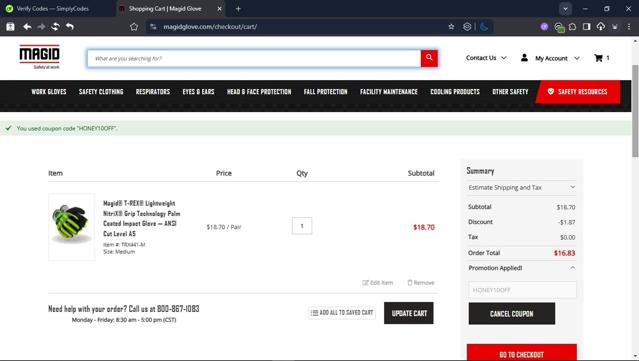
Task: Collapse the Promotion Applied section
Action: click(522, 268)
